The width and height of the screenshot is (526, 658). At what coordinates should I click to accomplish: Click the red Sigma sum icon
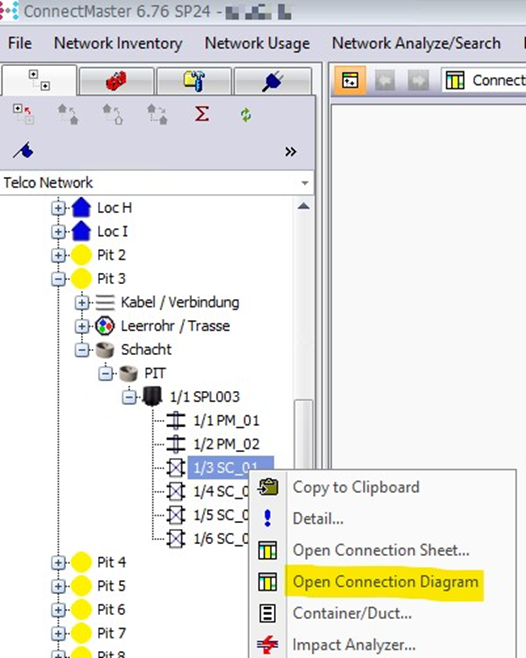pos(202,114)
